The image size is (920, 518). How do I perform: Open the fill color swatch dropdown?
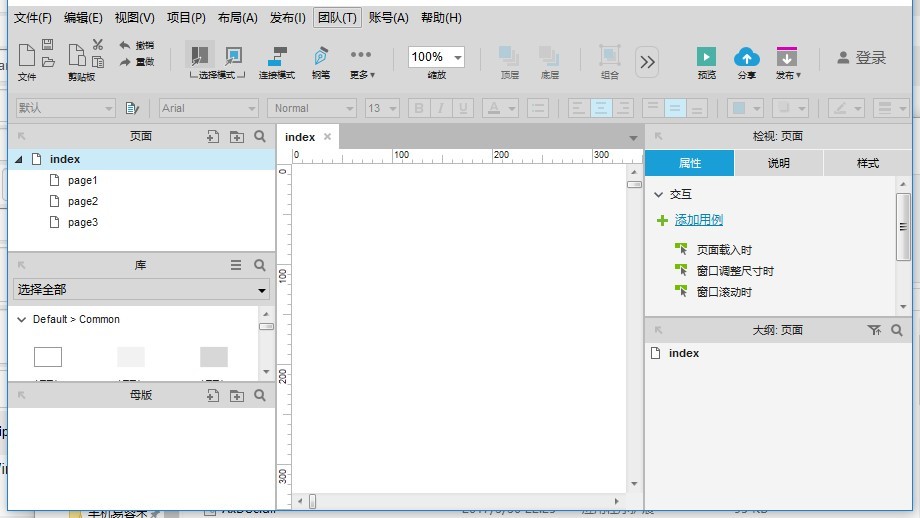pos(745,108)
